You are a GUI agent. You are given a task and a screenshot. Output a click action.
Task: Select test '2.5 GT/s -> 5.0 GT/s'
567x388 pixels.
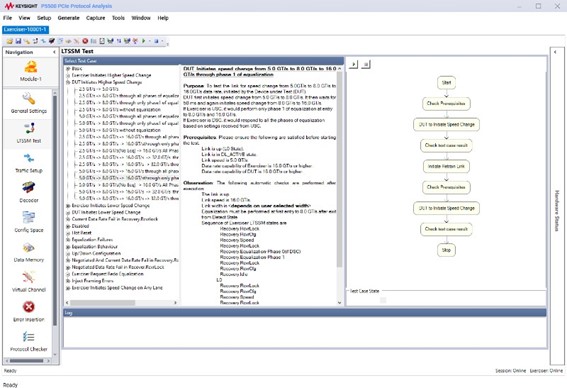click(x=98, y=89)
